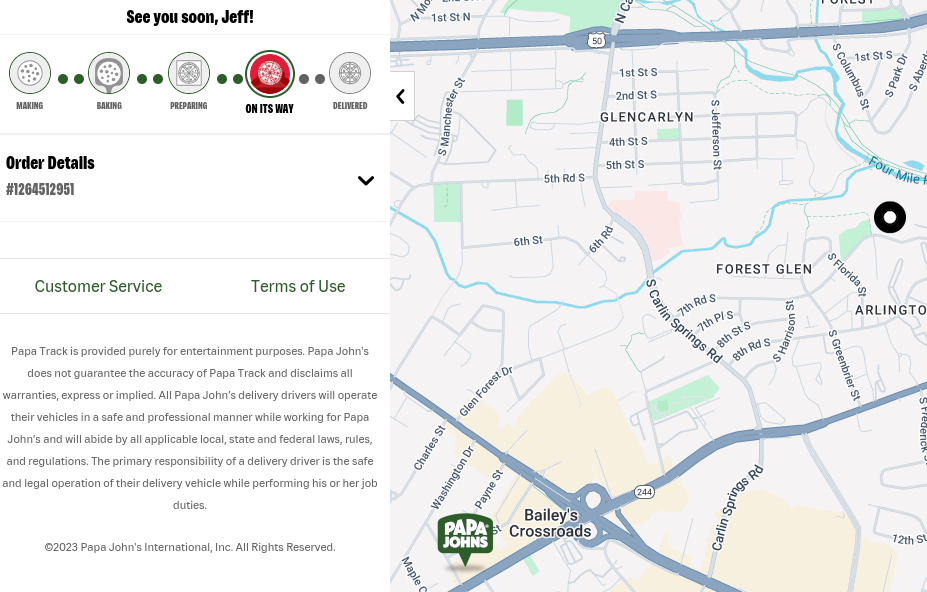This screenshot has width=927, height=592.
Task: Click the order number #1264512951
Action: [40, 189]
